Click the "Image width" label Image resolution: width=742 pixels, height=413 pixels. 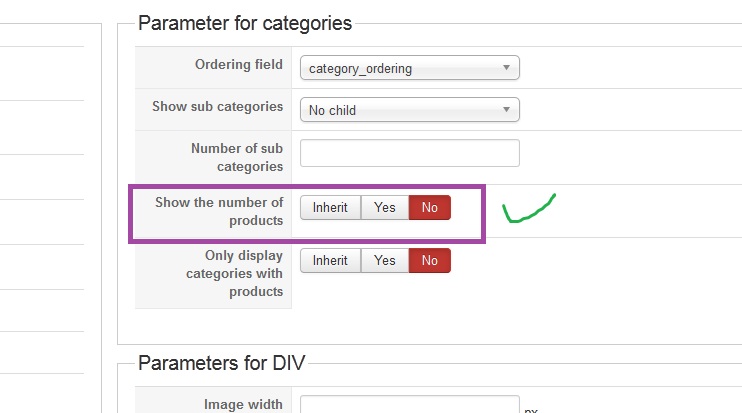point(243,405)
